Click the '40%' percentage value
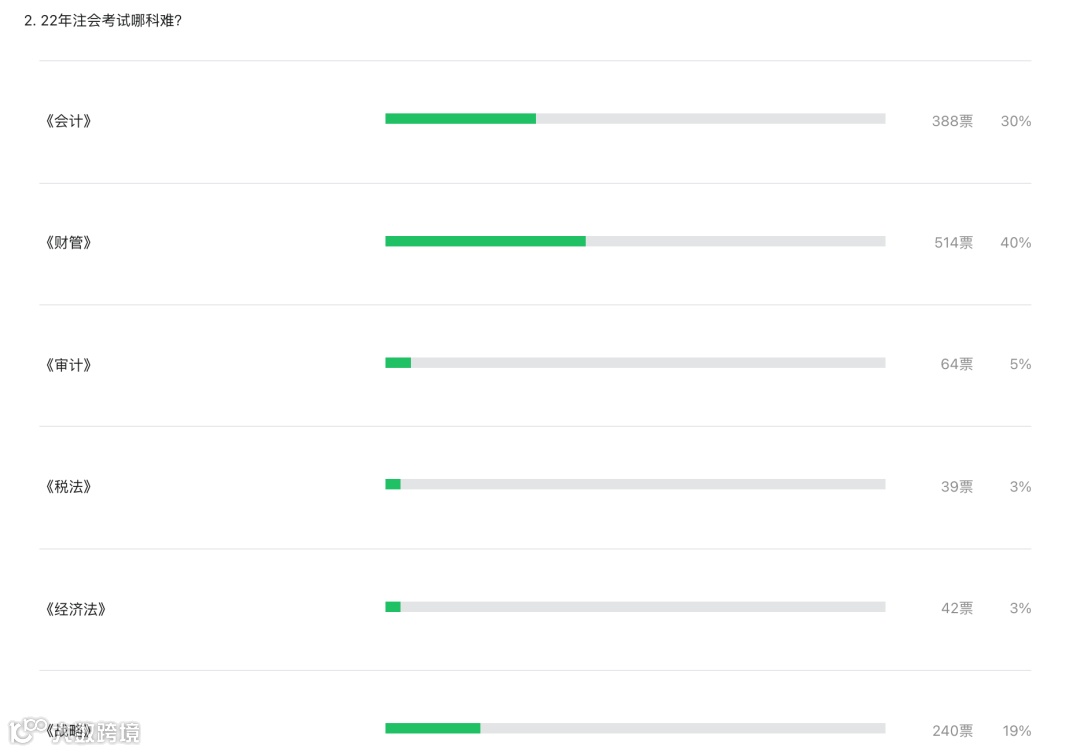Viewport: 1080px width, 752px height. pyautogui.click(x=1015, y=243)
